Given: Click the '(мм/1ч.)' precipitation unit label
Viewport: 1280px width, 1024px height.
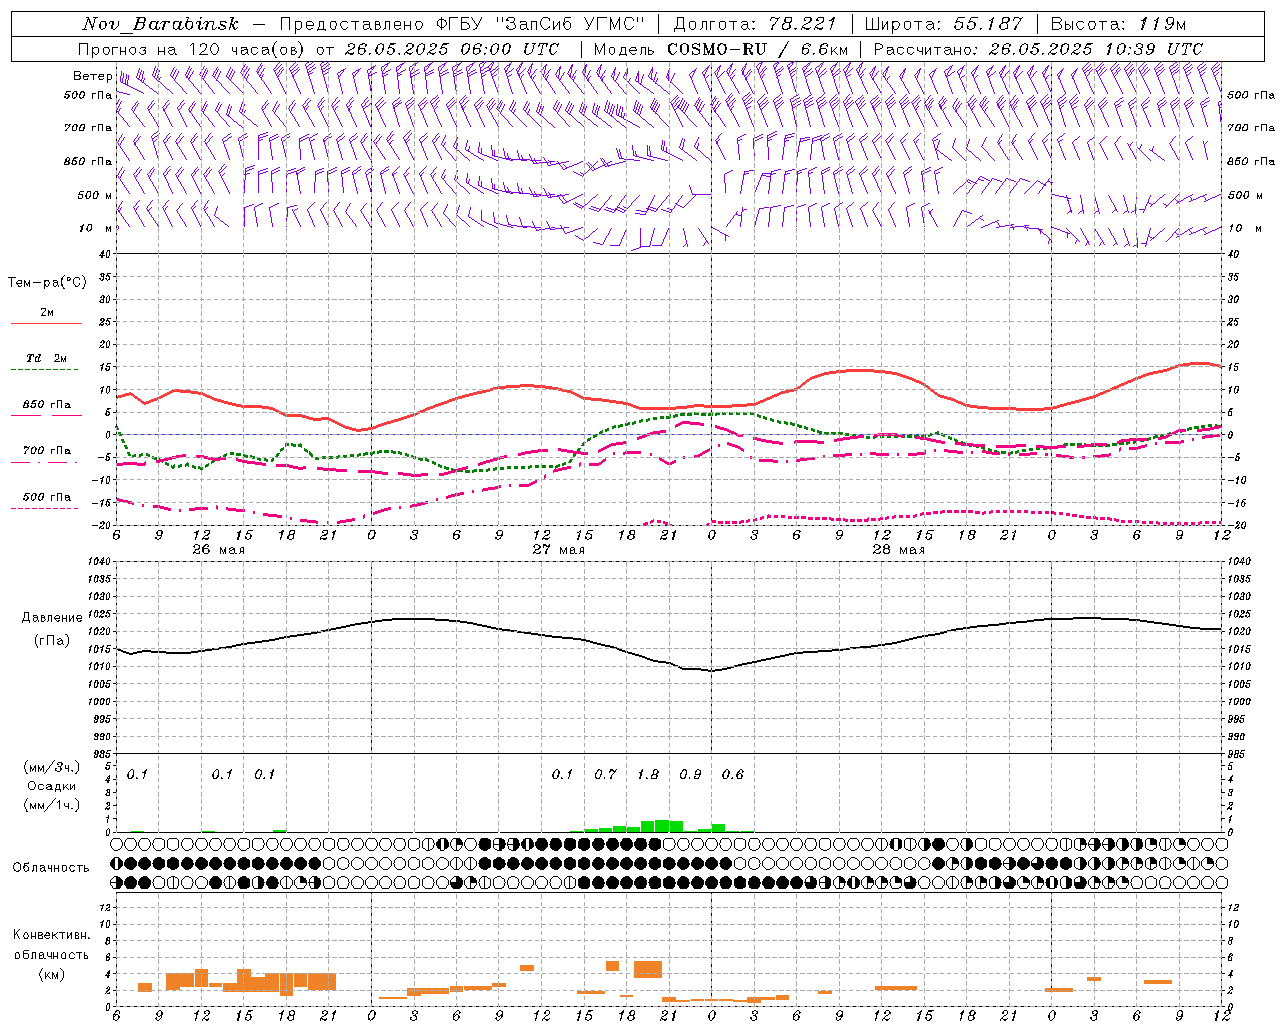Looking at the screenshot, I should (x=52, y=804).
